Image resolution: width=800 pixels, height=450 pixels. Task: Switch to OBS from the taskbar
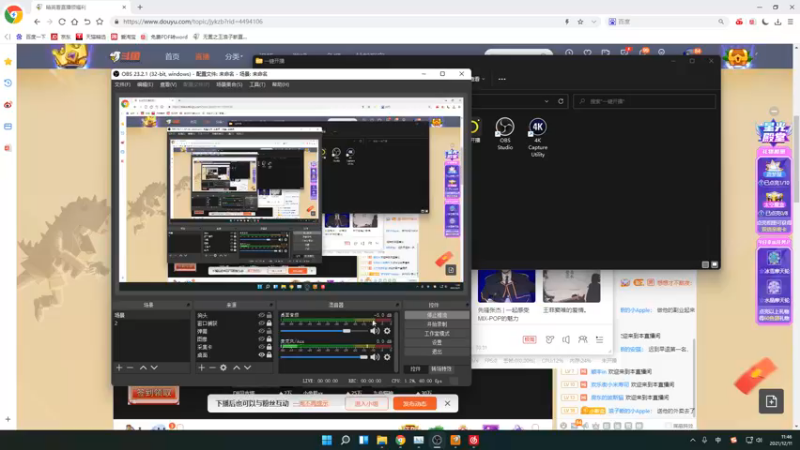coord(437,440)
